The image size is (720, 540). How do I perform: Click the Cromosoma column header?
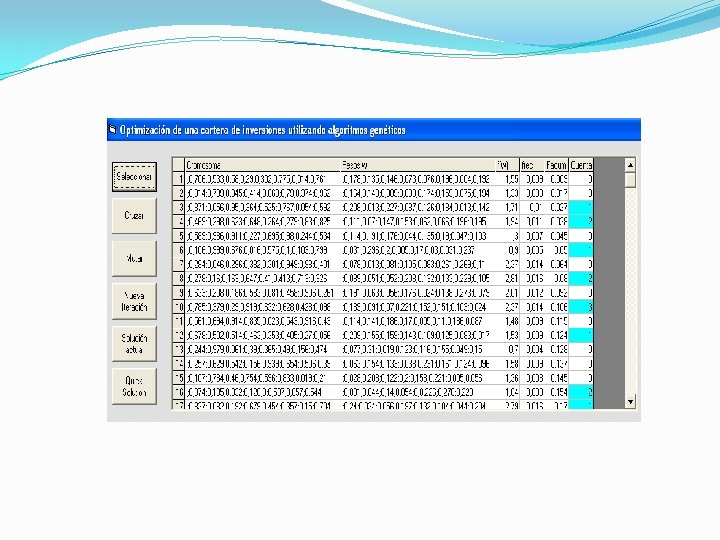262,165
